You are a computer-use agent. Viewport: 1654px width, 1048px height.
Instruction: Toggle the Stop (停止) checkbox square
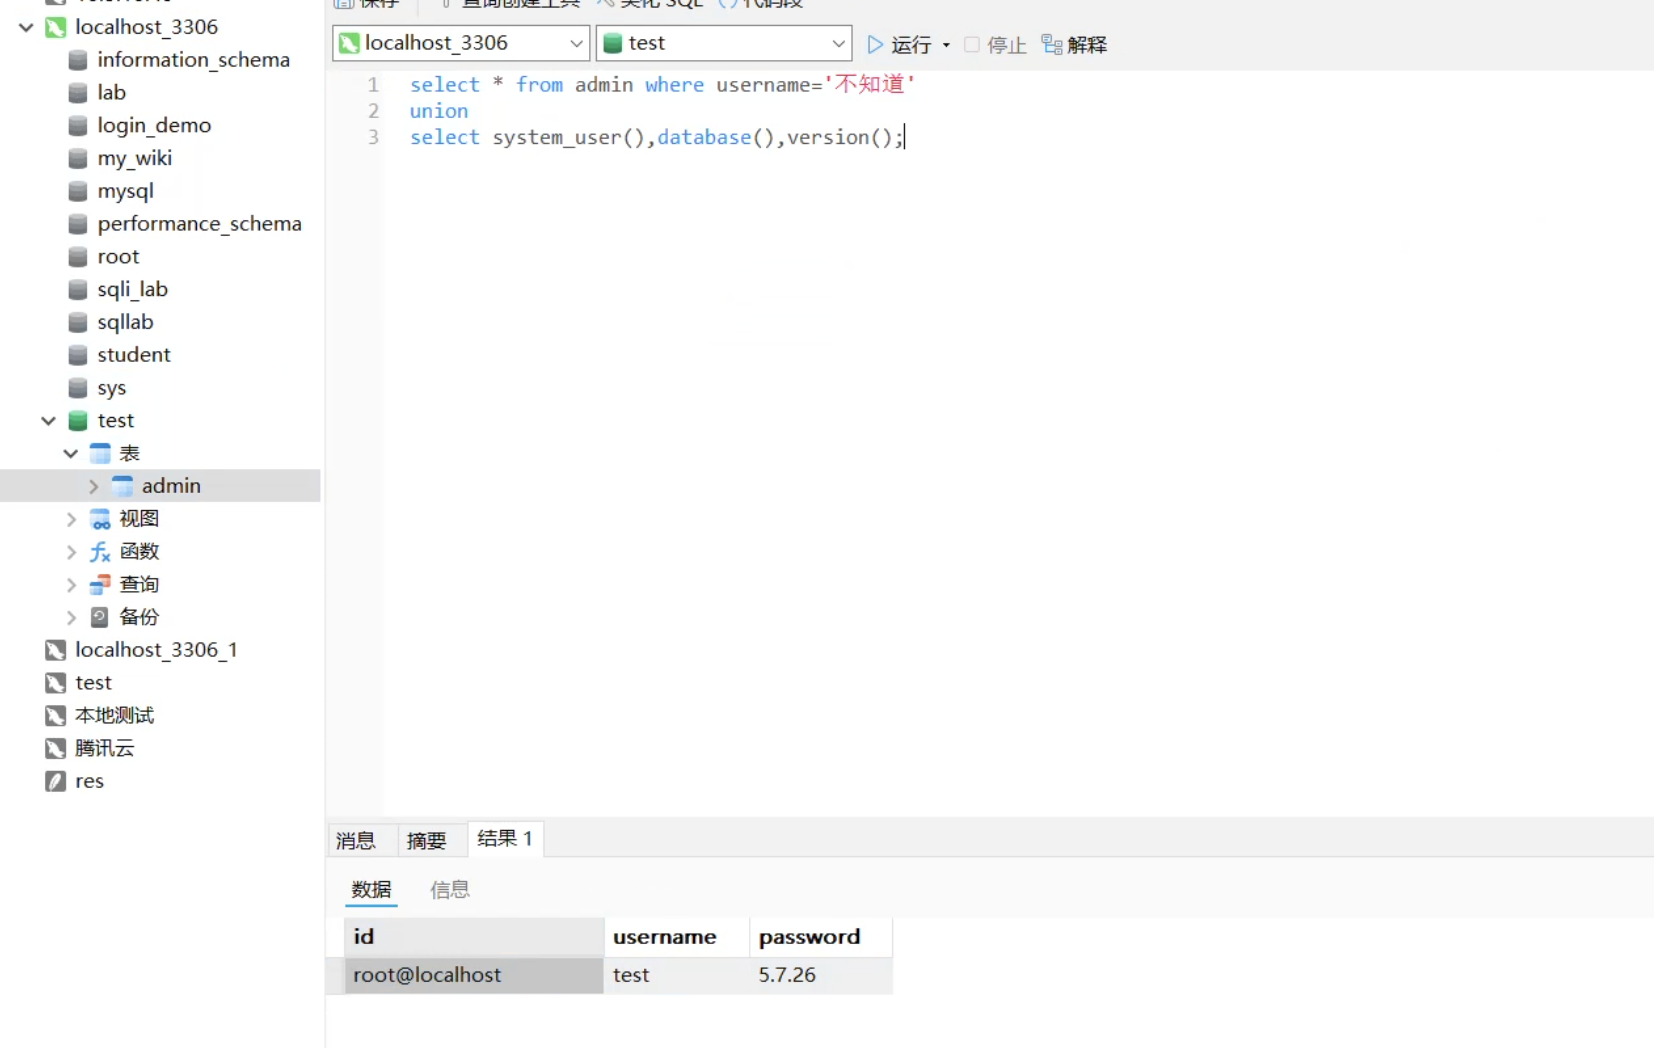(x=971, y=44)
